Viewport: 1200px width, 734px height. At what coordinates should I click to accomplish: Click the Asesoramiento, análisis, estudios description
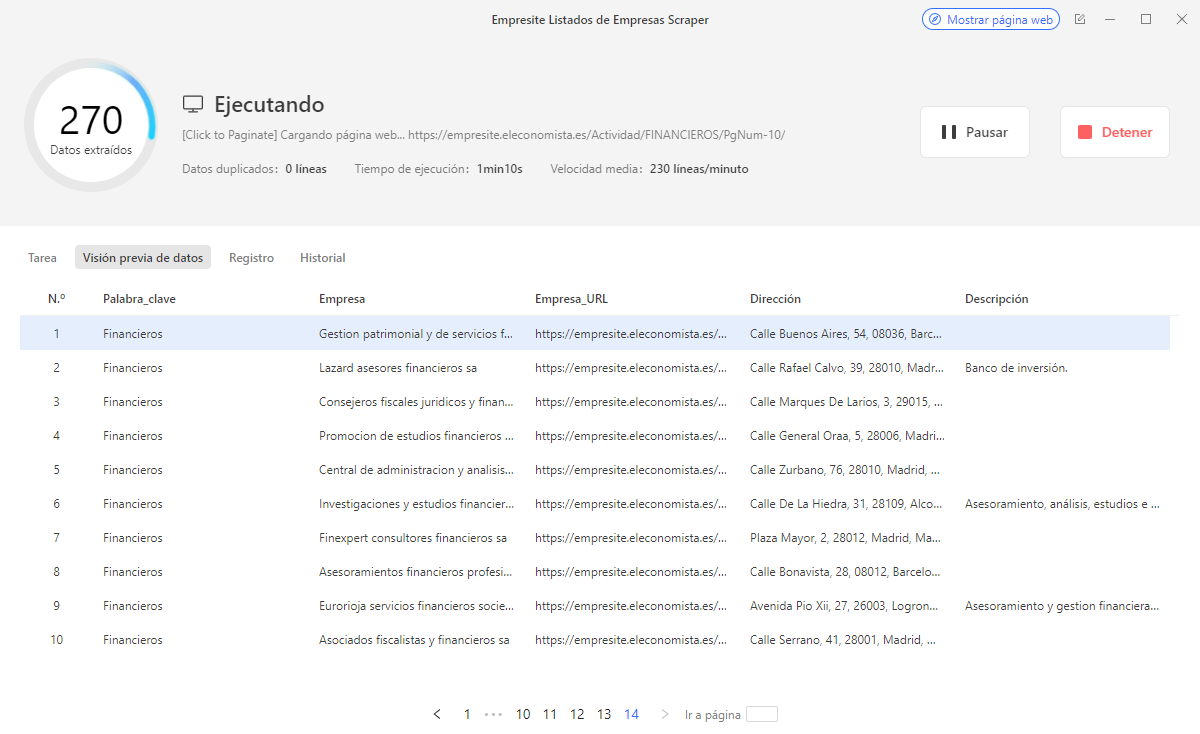[1062, 504]
